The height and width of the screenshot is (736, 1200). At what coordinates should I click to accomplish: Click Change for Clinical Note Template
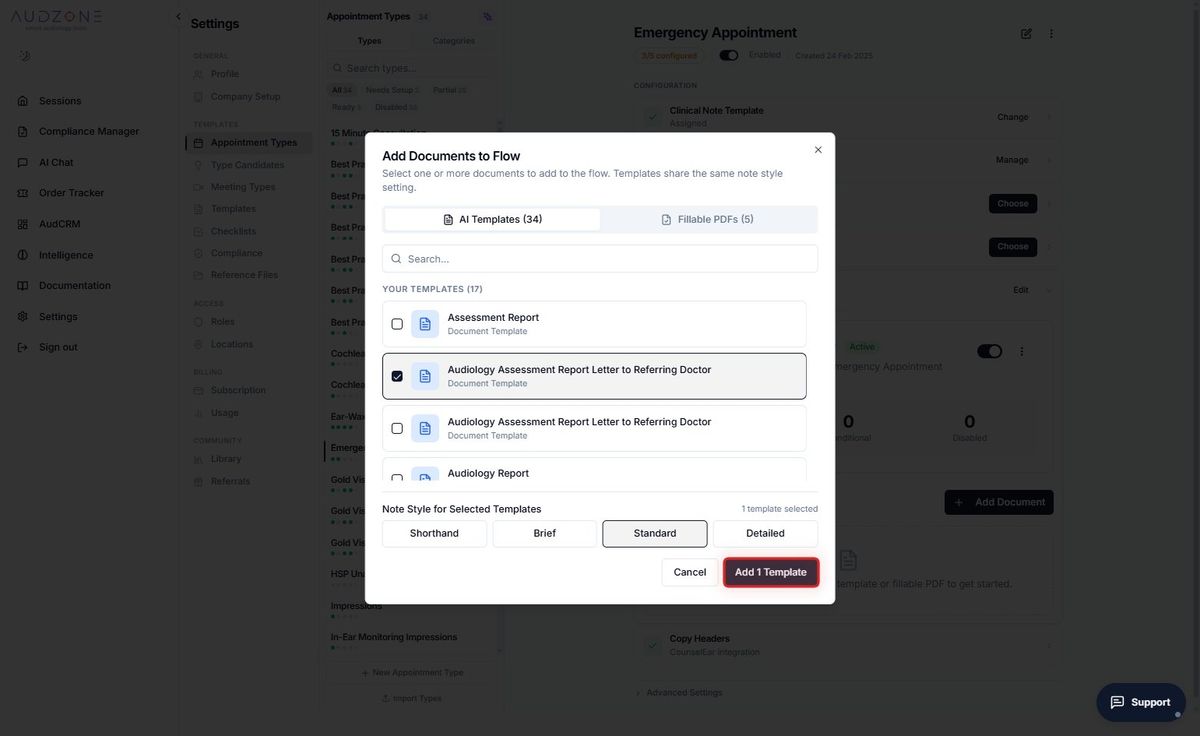coord(1013,117)
